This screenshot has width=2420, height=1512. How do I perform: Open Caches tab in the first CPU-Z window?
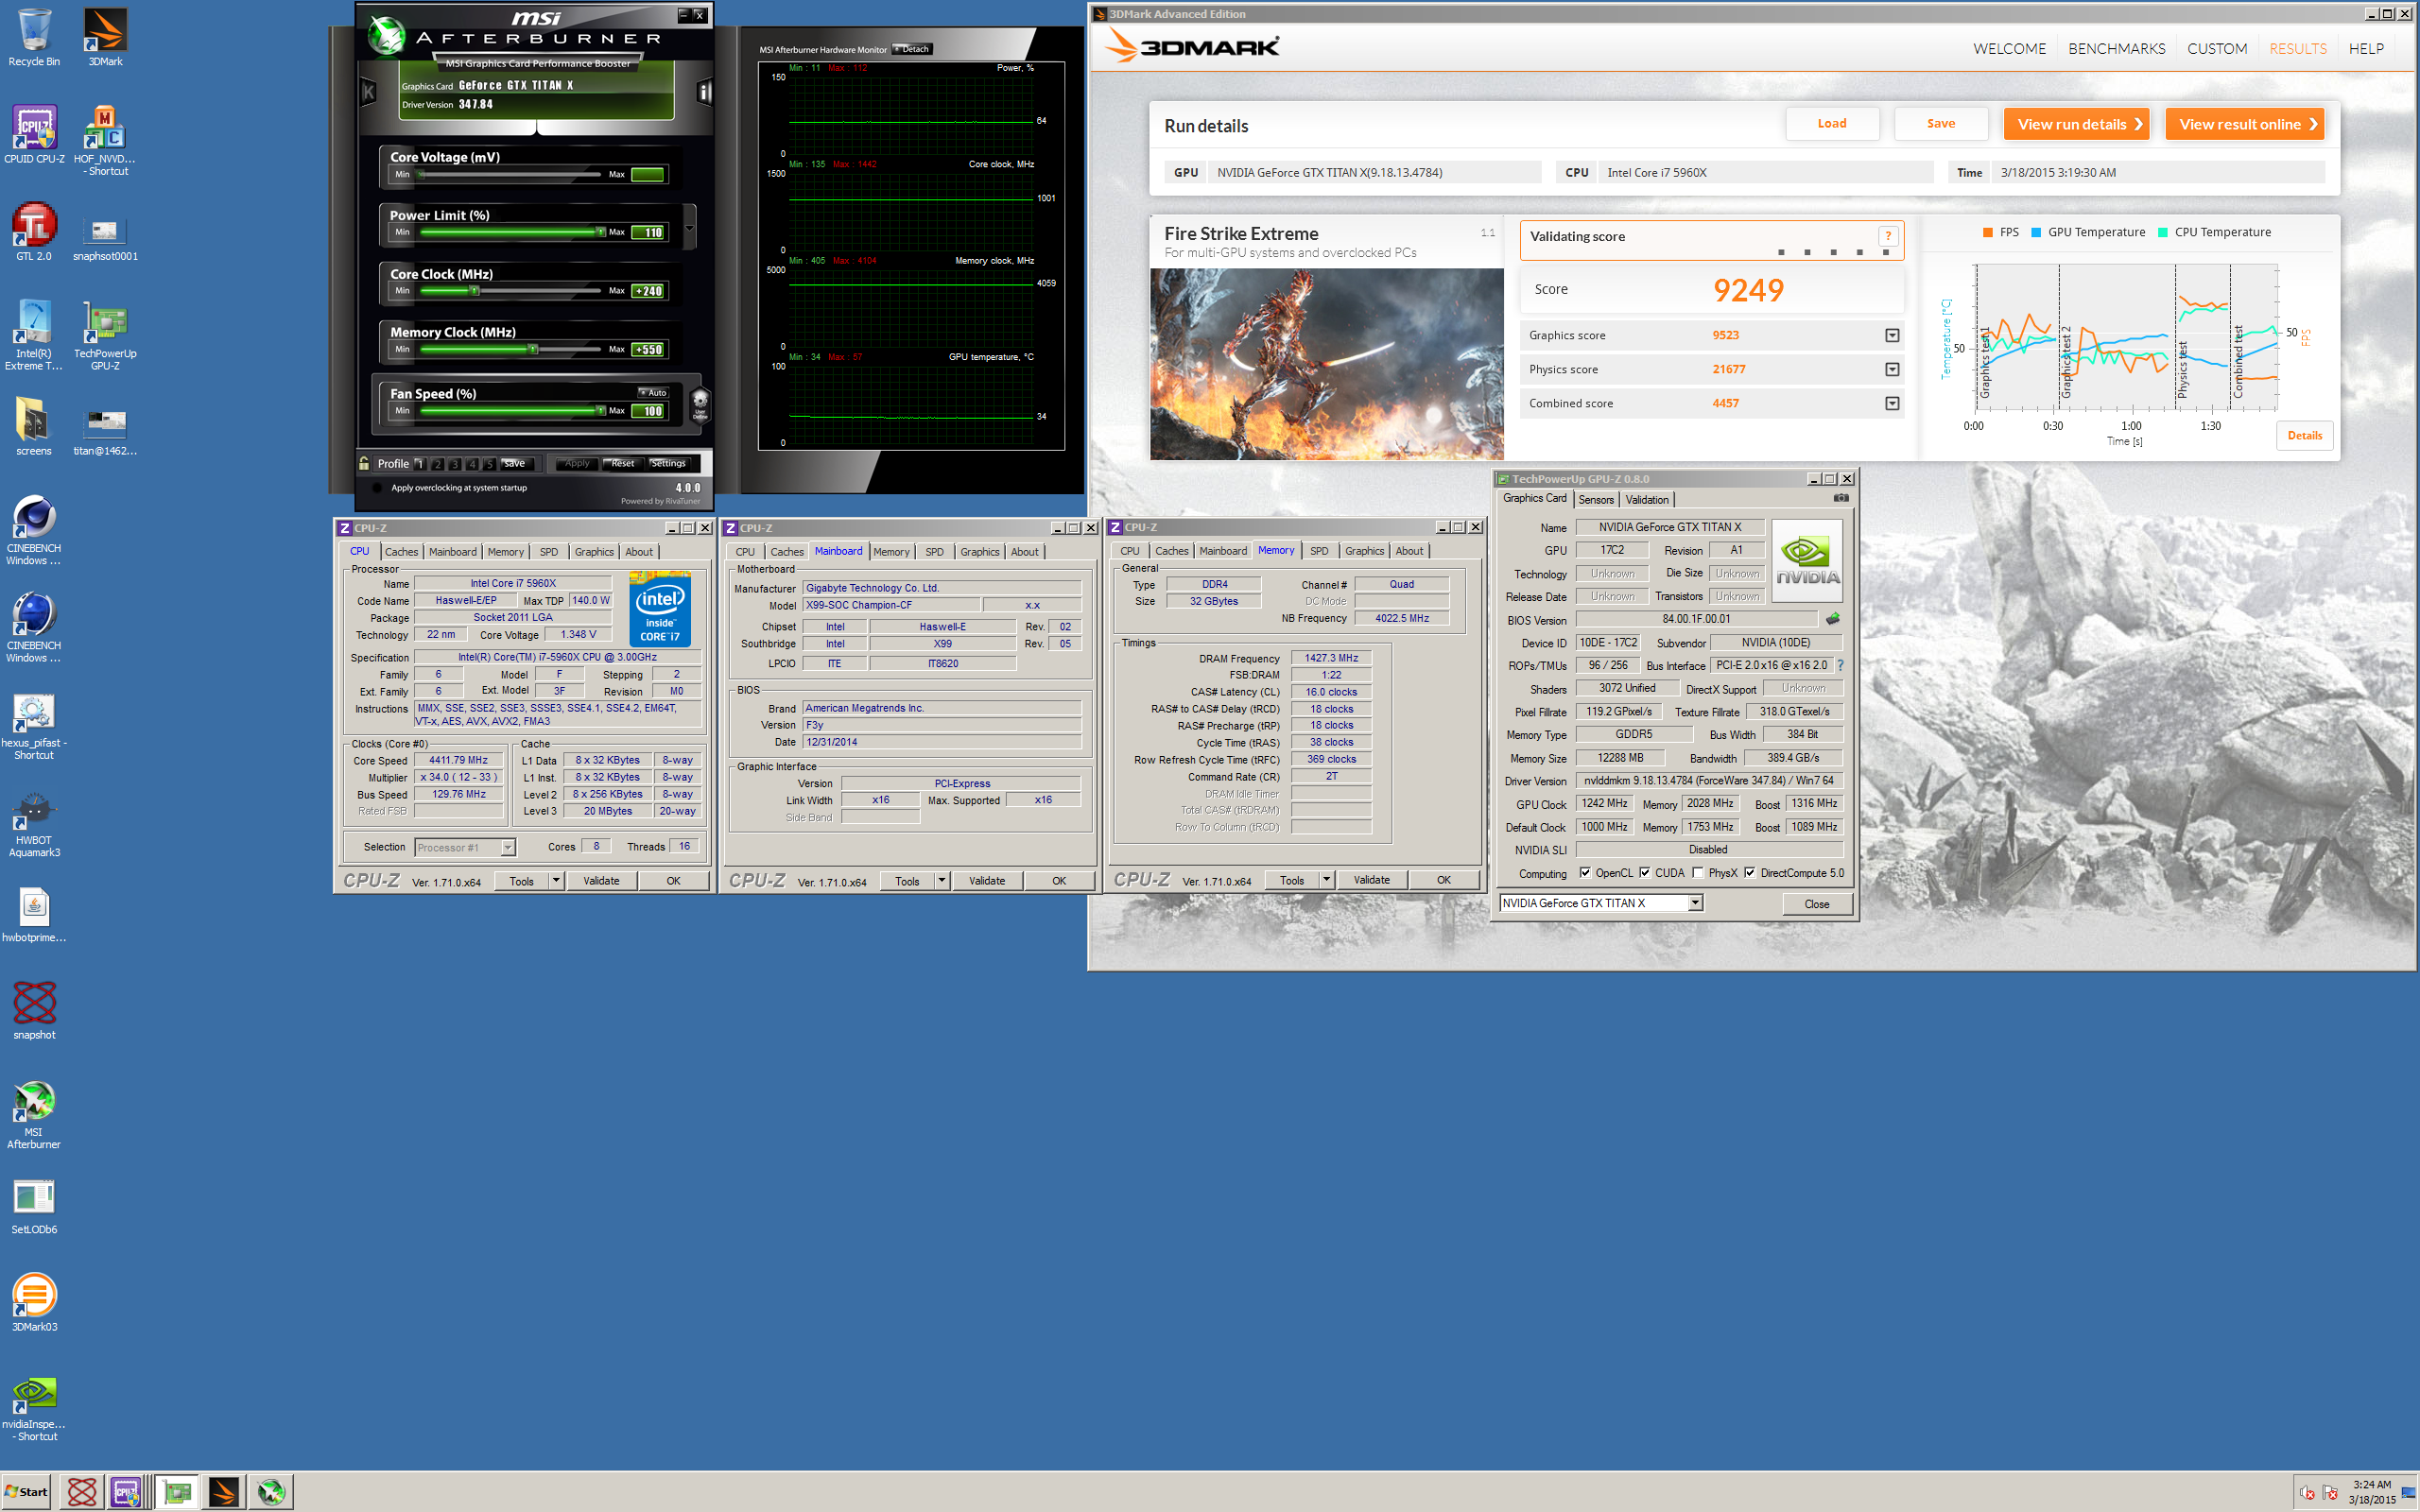tap(401, 552)
